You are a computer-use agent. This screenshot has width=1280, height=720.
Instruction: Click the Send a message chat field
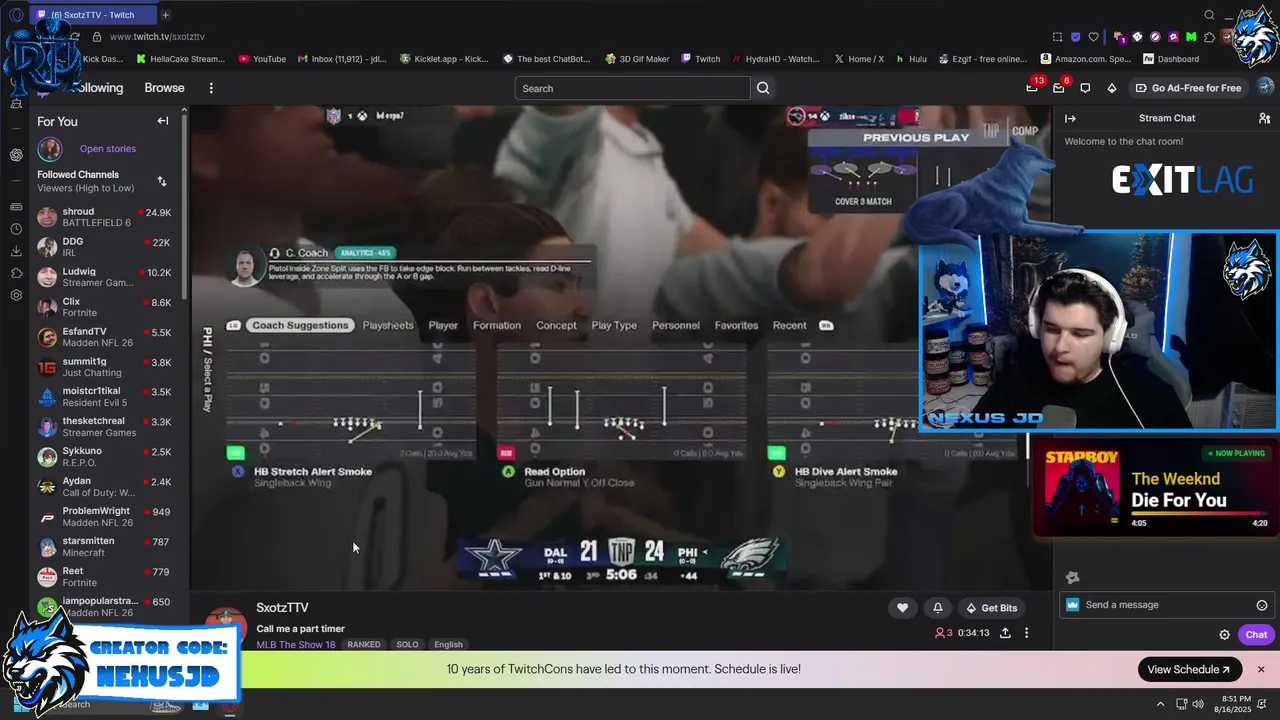[1166, 605]
